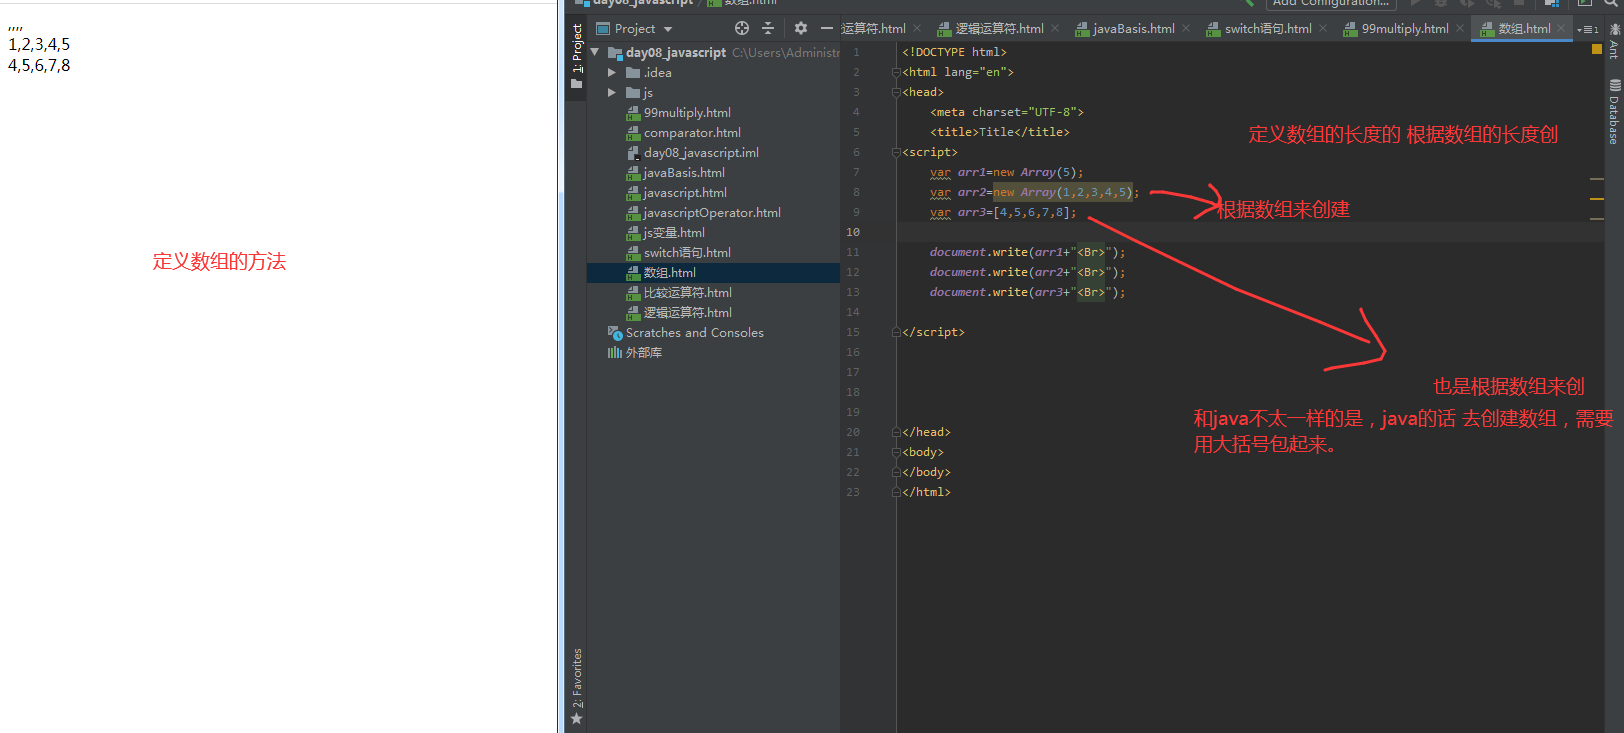Select 外部库 in the project tree

click(643, 353)
